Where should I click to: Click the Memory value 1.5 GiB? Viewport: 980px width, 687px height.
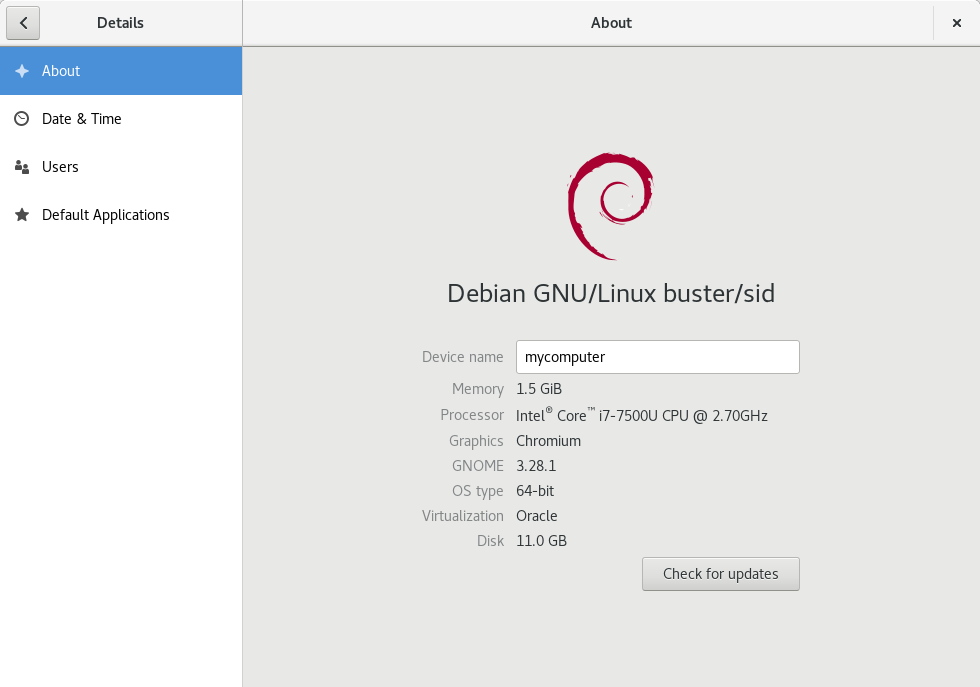click(x=539, y=389)
